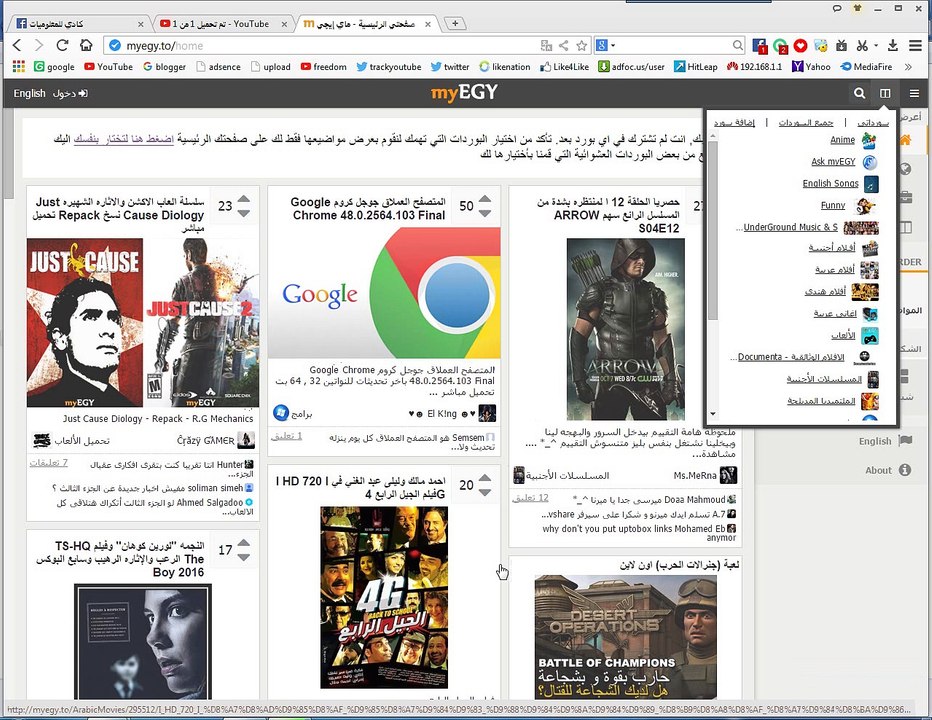Open the Google Chrome logo thumbnail

coord(385,293)
